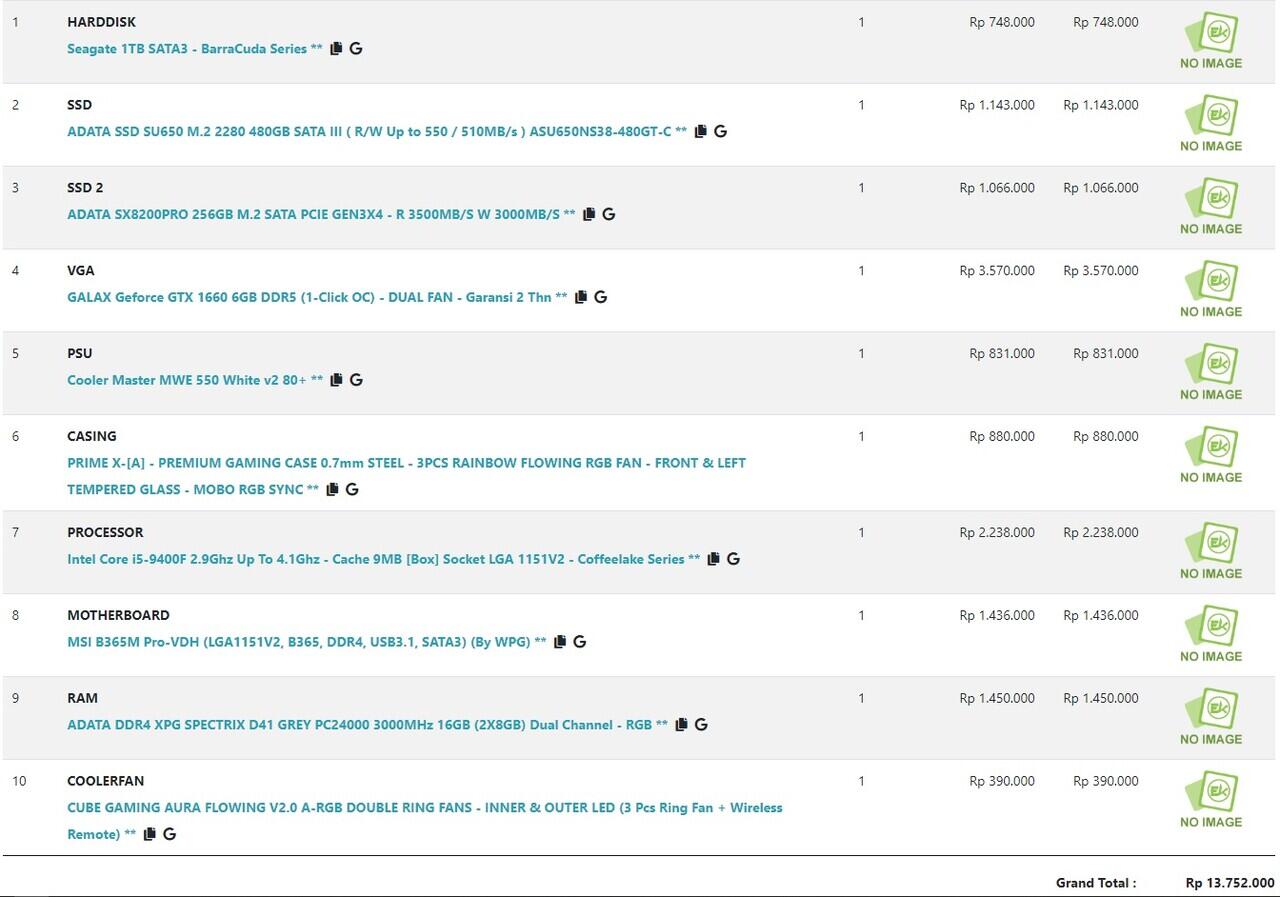The height and width of the screenshot is (897, 1280).
Task: Click the RAM row's NO IMAGE thumbnail
Action: [x=1211, y=718]
